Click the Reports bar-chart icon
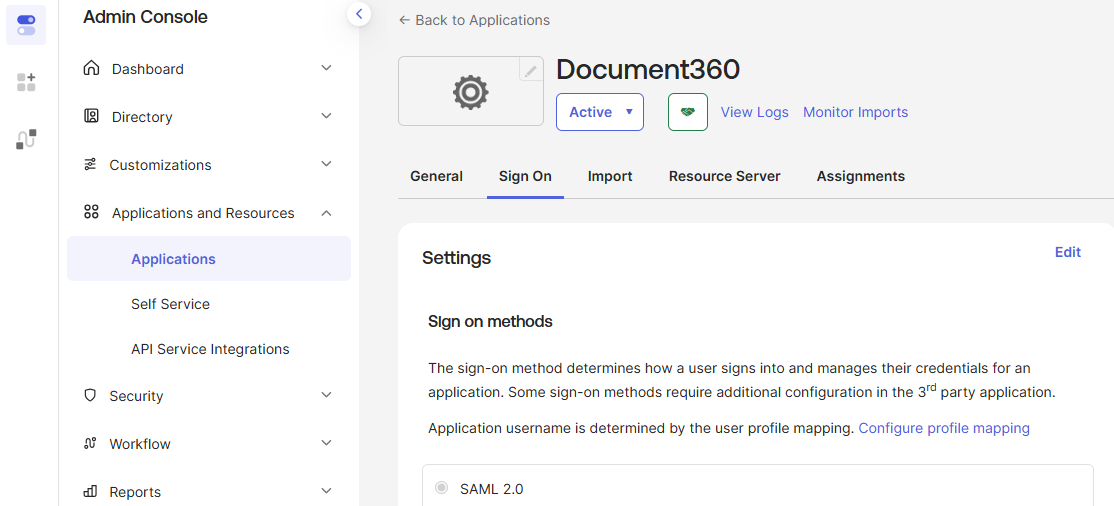Screen dimensions: 1114x506 pos(90,491)
